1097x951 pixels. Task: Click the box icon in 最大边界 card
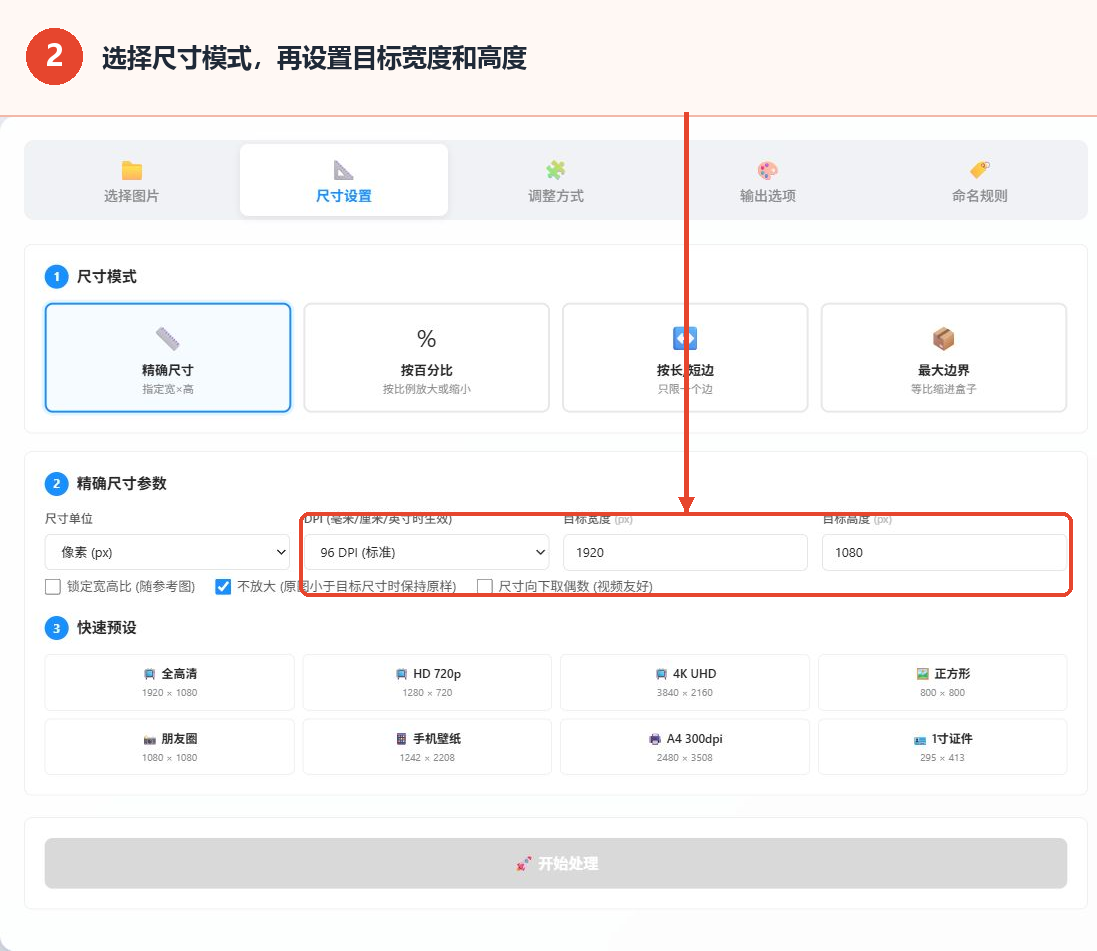[x=944, y=339]
